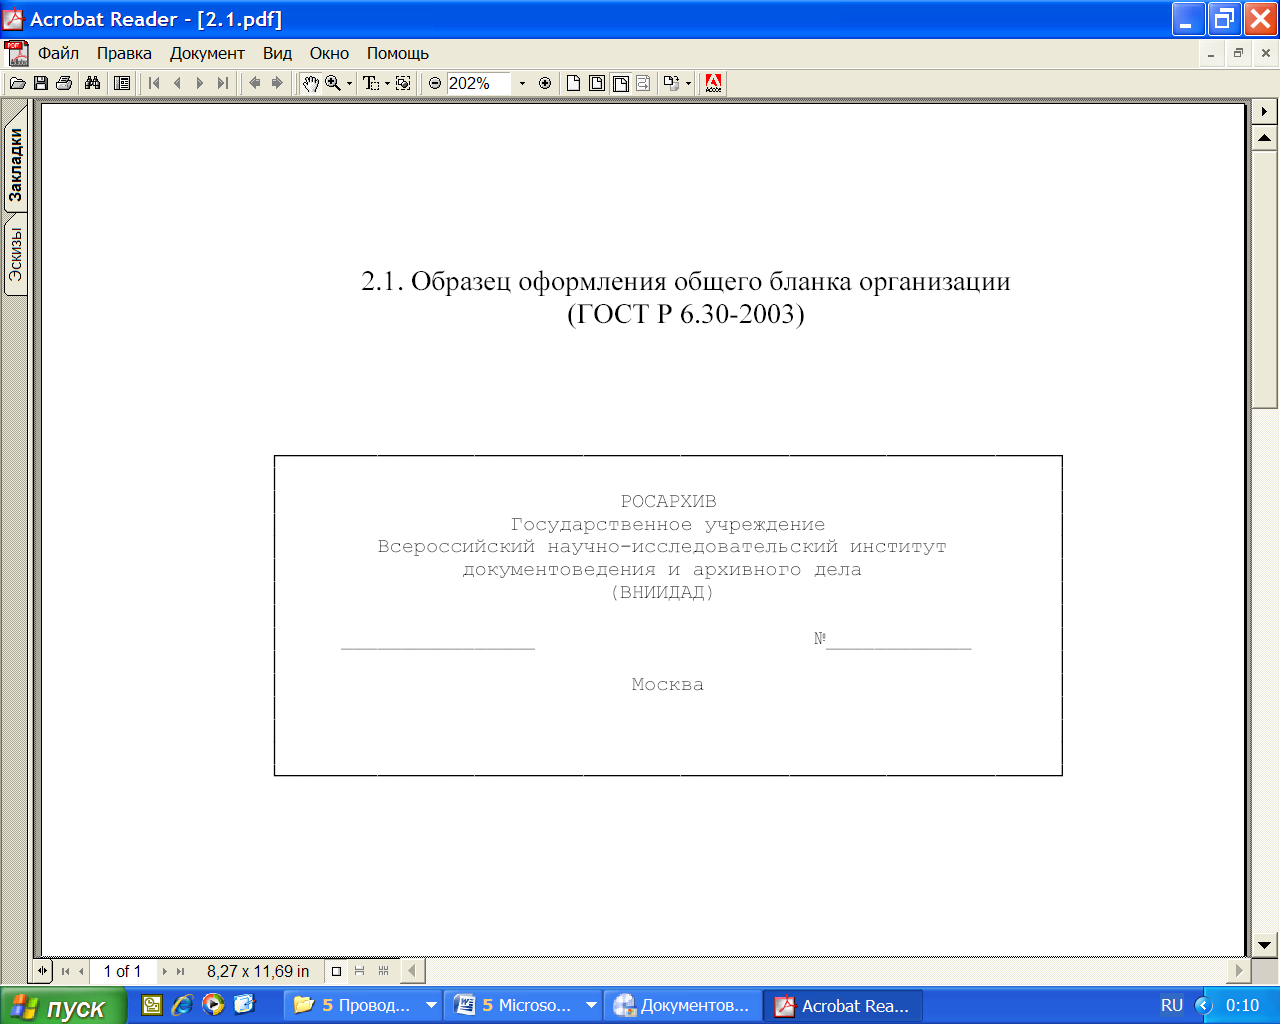Go to first page in toolbar

coord(154,83)
